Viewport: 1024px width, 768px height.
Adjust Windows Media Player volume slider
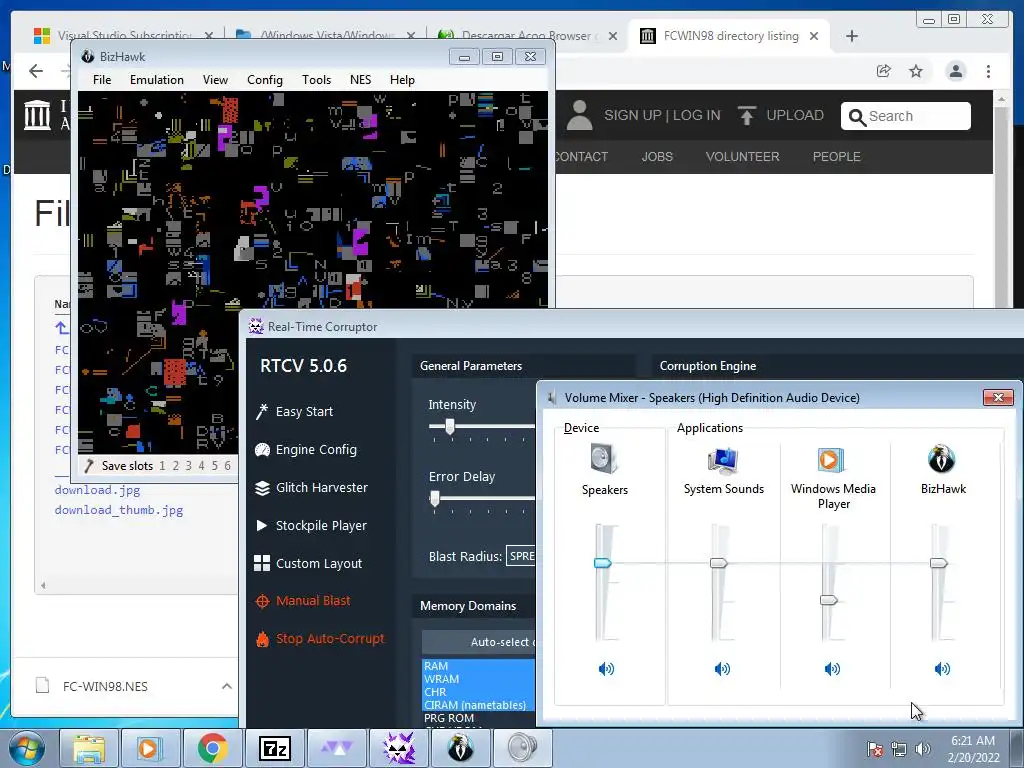(x=829, y=600)
